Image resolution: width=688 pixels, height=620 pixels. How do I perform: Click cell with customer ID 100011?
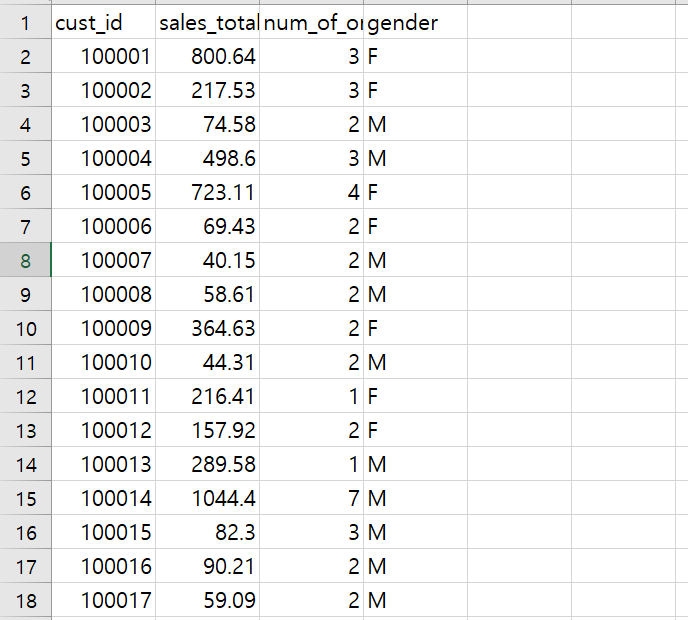tap(104, 396)
